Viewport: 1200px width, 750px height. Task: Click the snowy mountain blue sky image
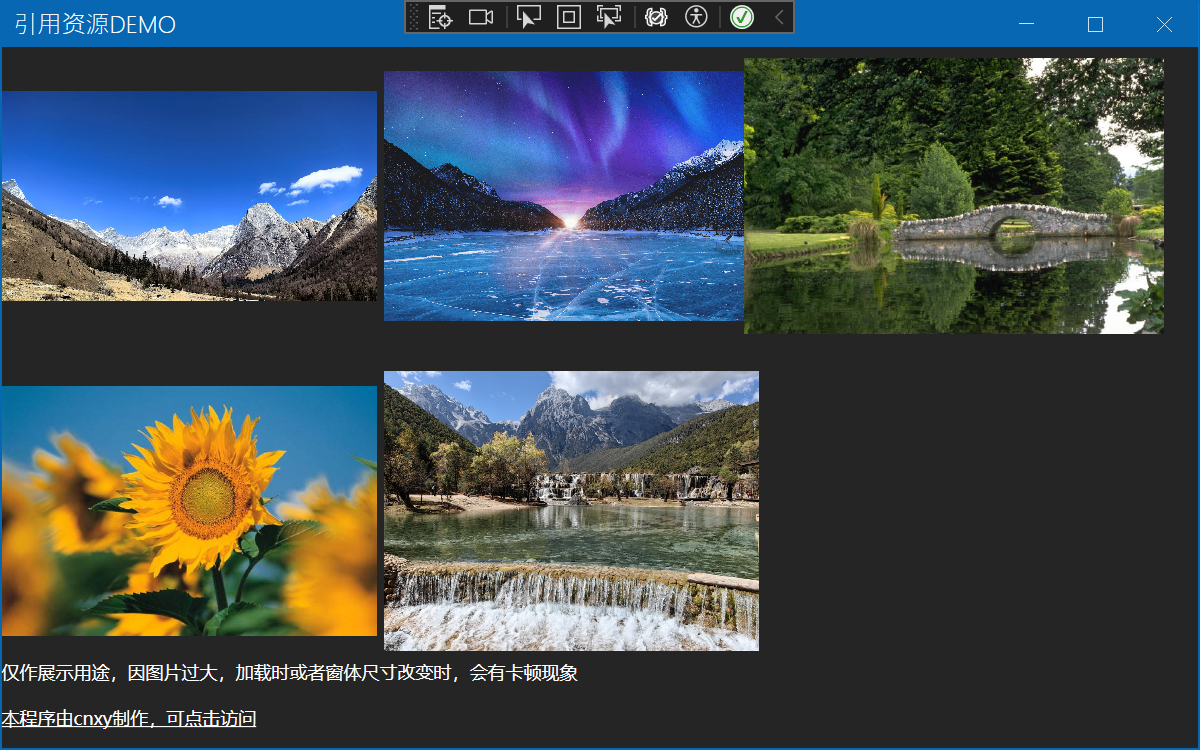coord(189,196)
